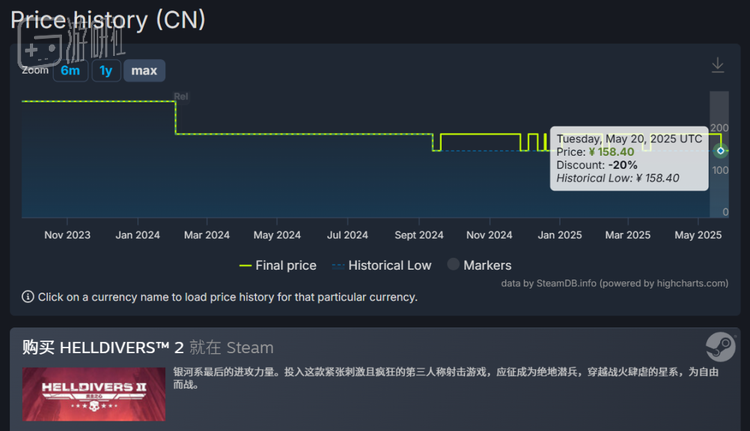This screenshot has width=750, height=431.
Task: Click the Nov 2024 x-axis label
Action: [x=489, y=235]
